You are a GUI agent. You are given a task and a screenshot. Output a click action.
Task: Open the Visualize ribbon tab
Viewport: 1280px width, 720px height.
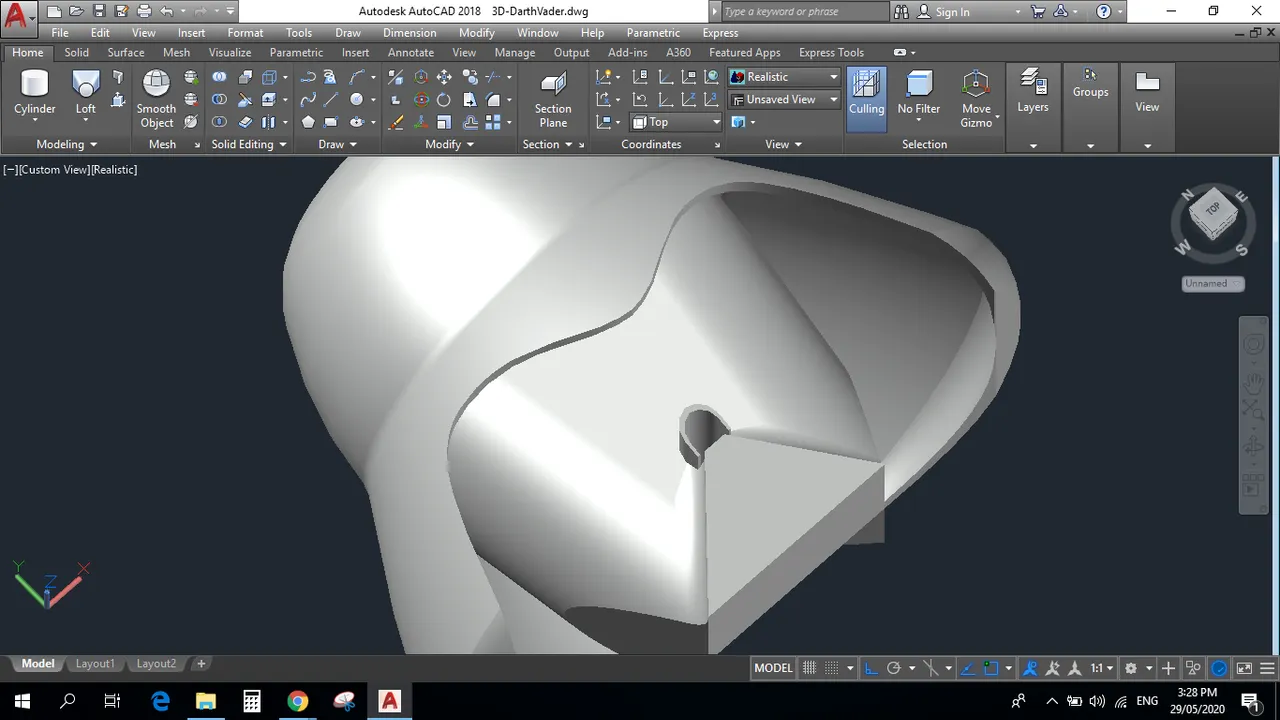tap(230, 52)
